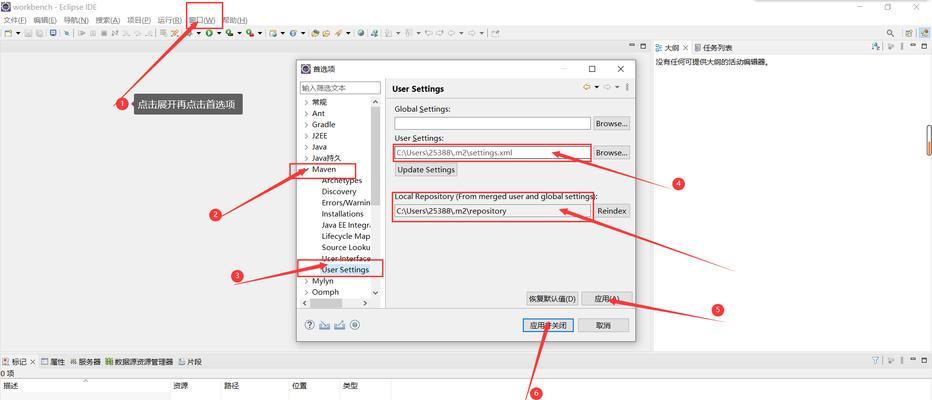This screenshot has height=400, width=932.
Task: Close the 大纲 outline tab
Action: tap(685, 48)
